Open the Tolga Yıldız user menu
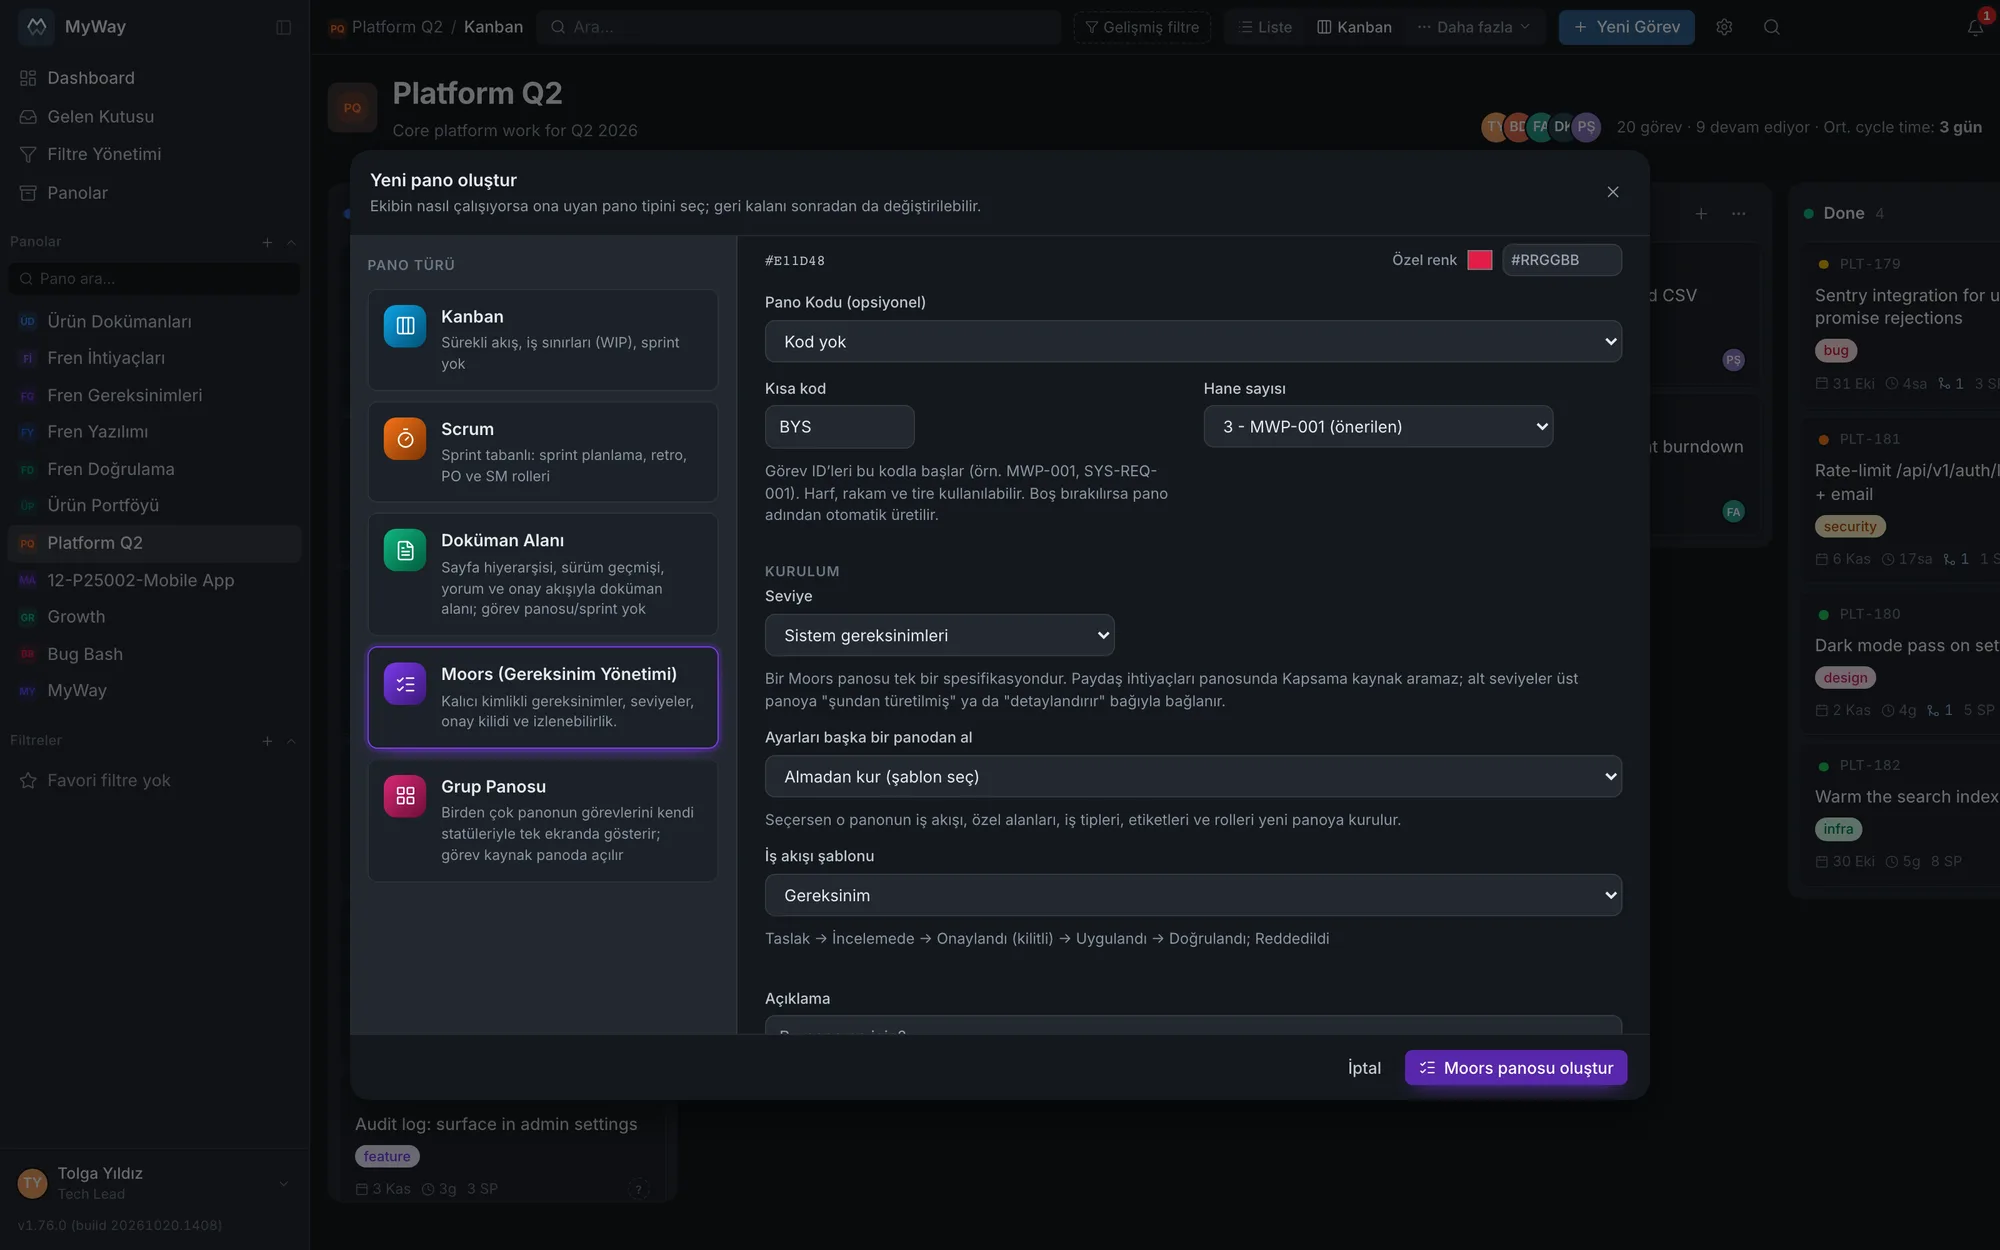 155,1183
